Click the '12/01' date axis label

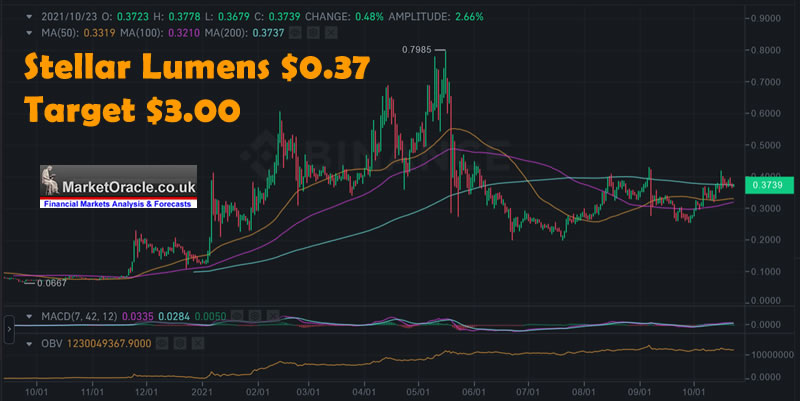click(146, 392)
